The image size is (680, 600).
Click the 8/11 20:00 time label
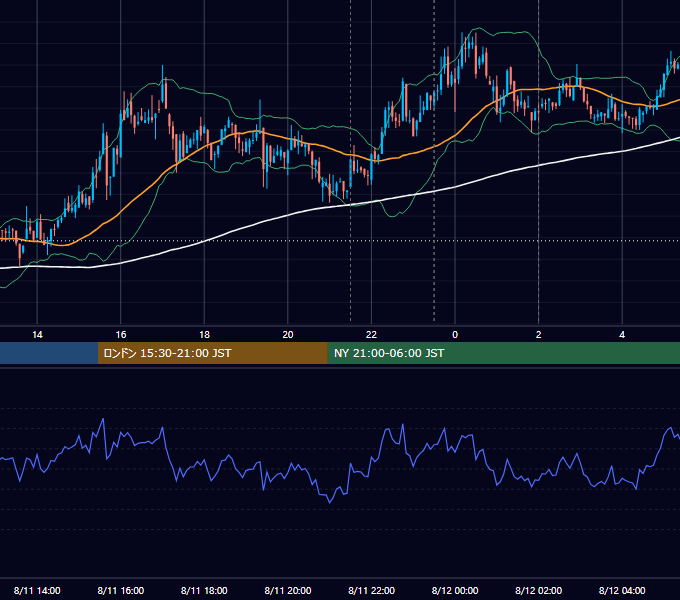pos(288,590)
